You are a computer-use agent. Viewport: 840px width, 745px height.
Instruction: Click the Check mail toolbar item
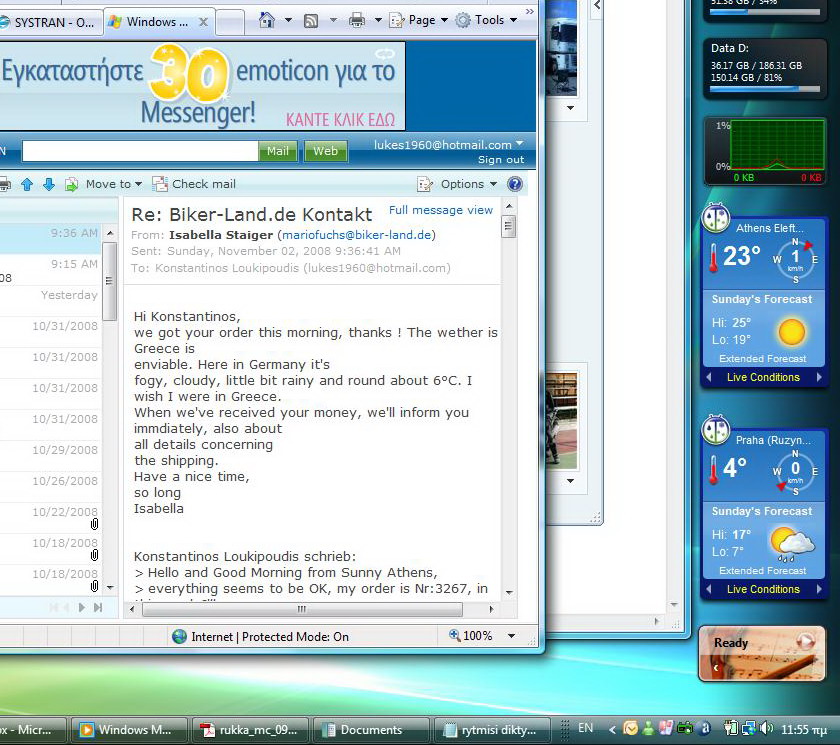click(x=194, y=184)
